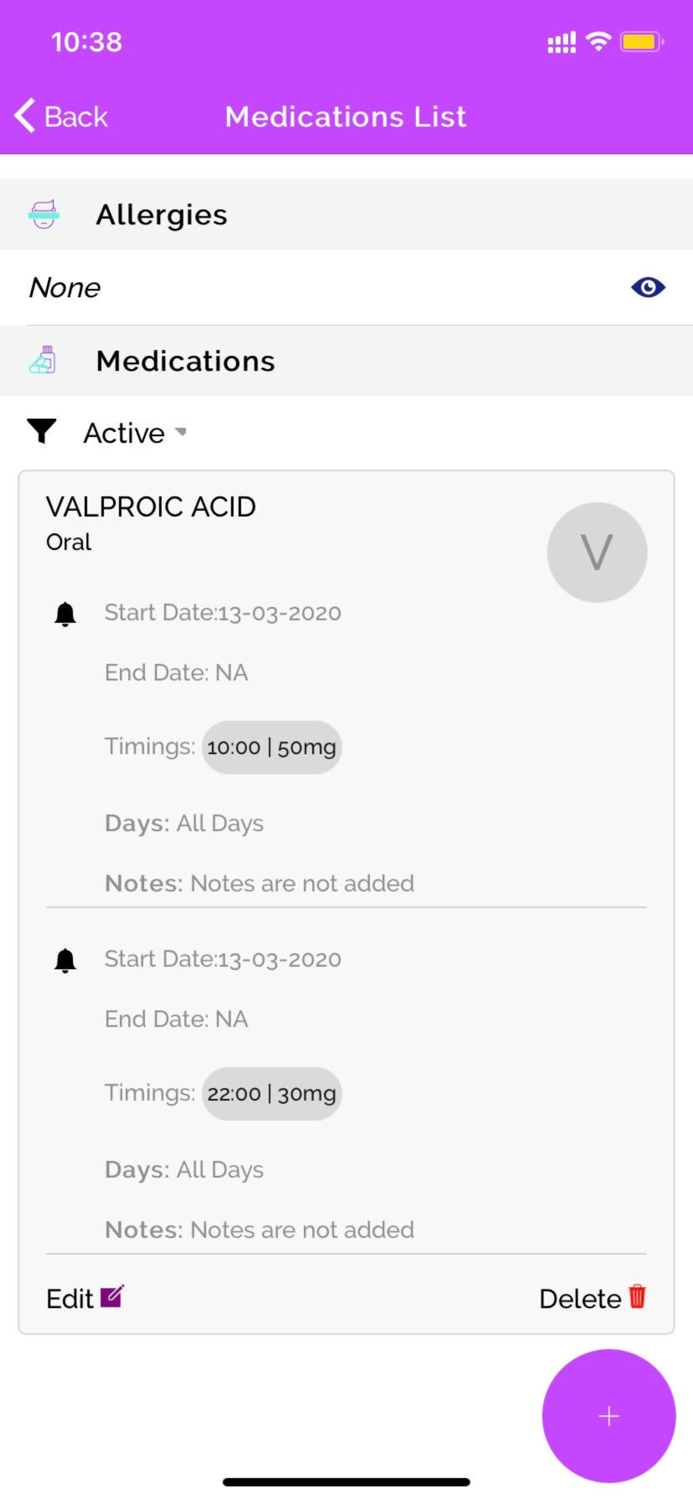Click the 10:00 50mg timing chip
This screenshot has width=693, height=1500.
[x=272, y=746]
